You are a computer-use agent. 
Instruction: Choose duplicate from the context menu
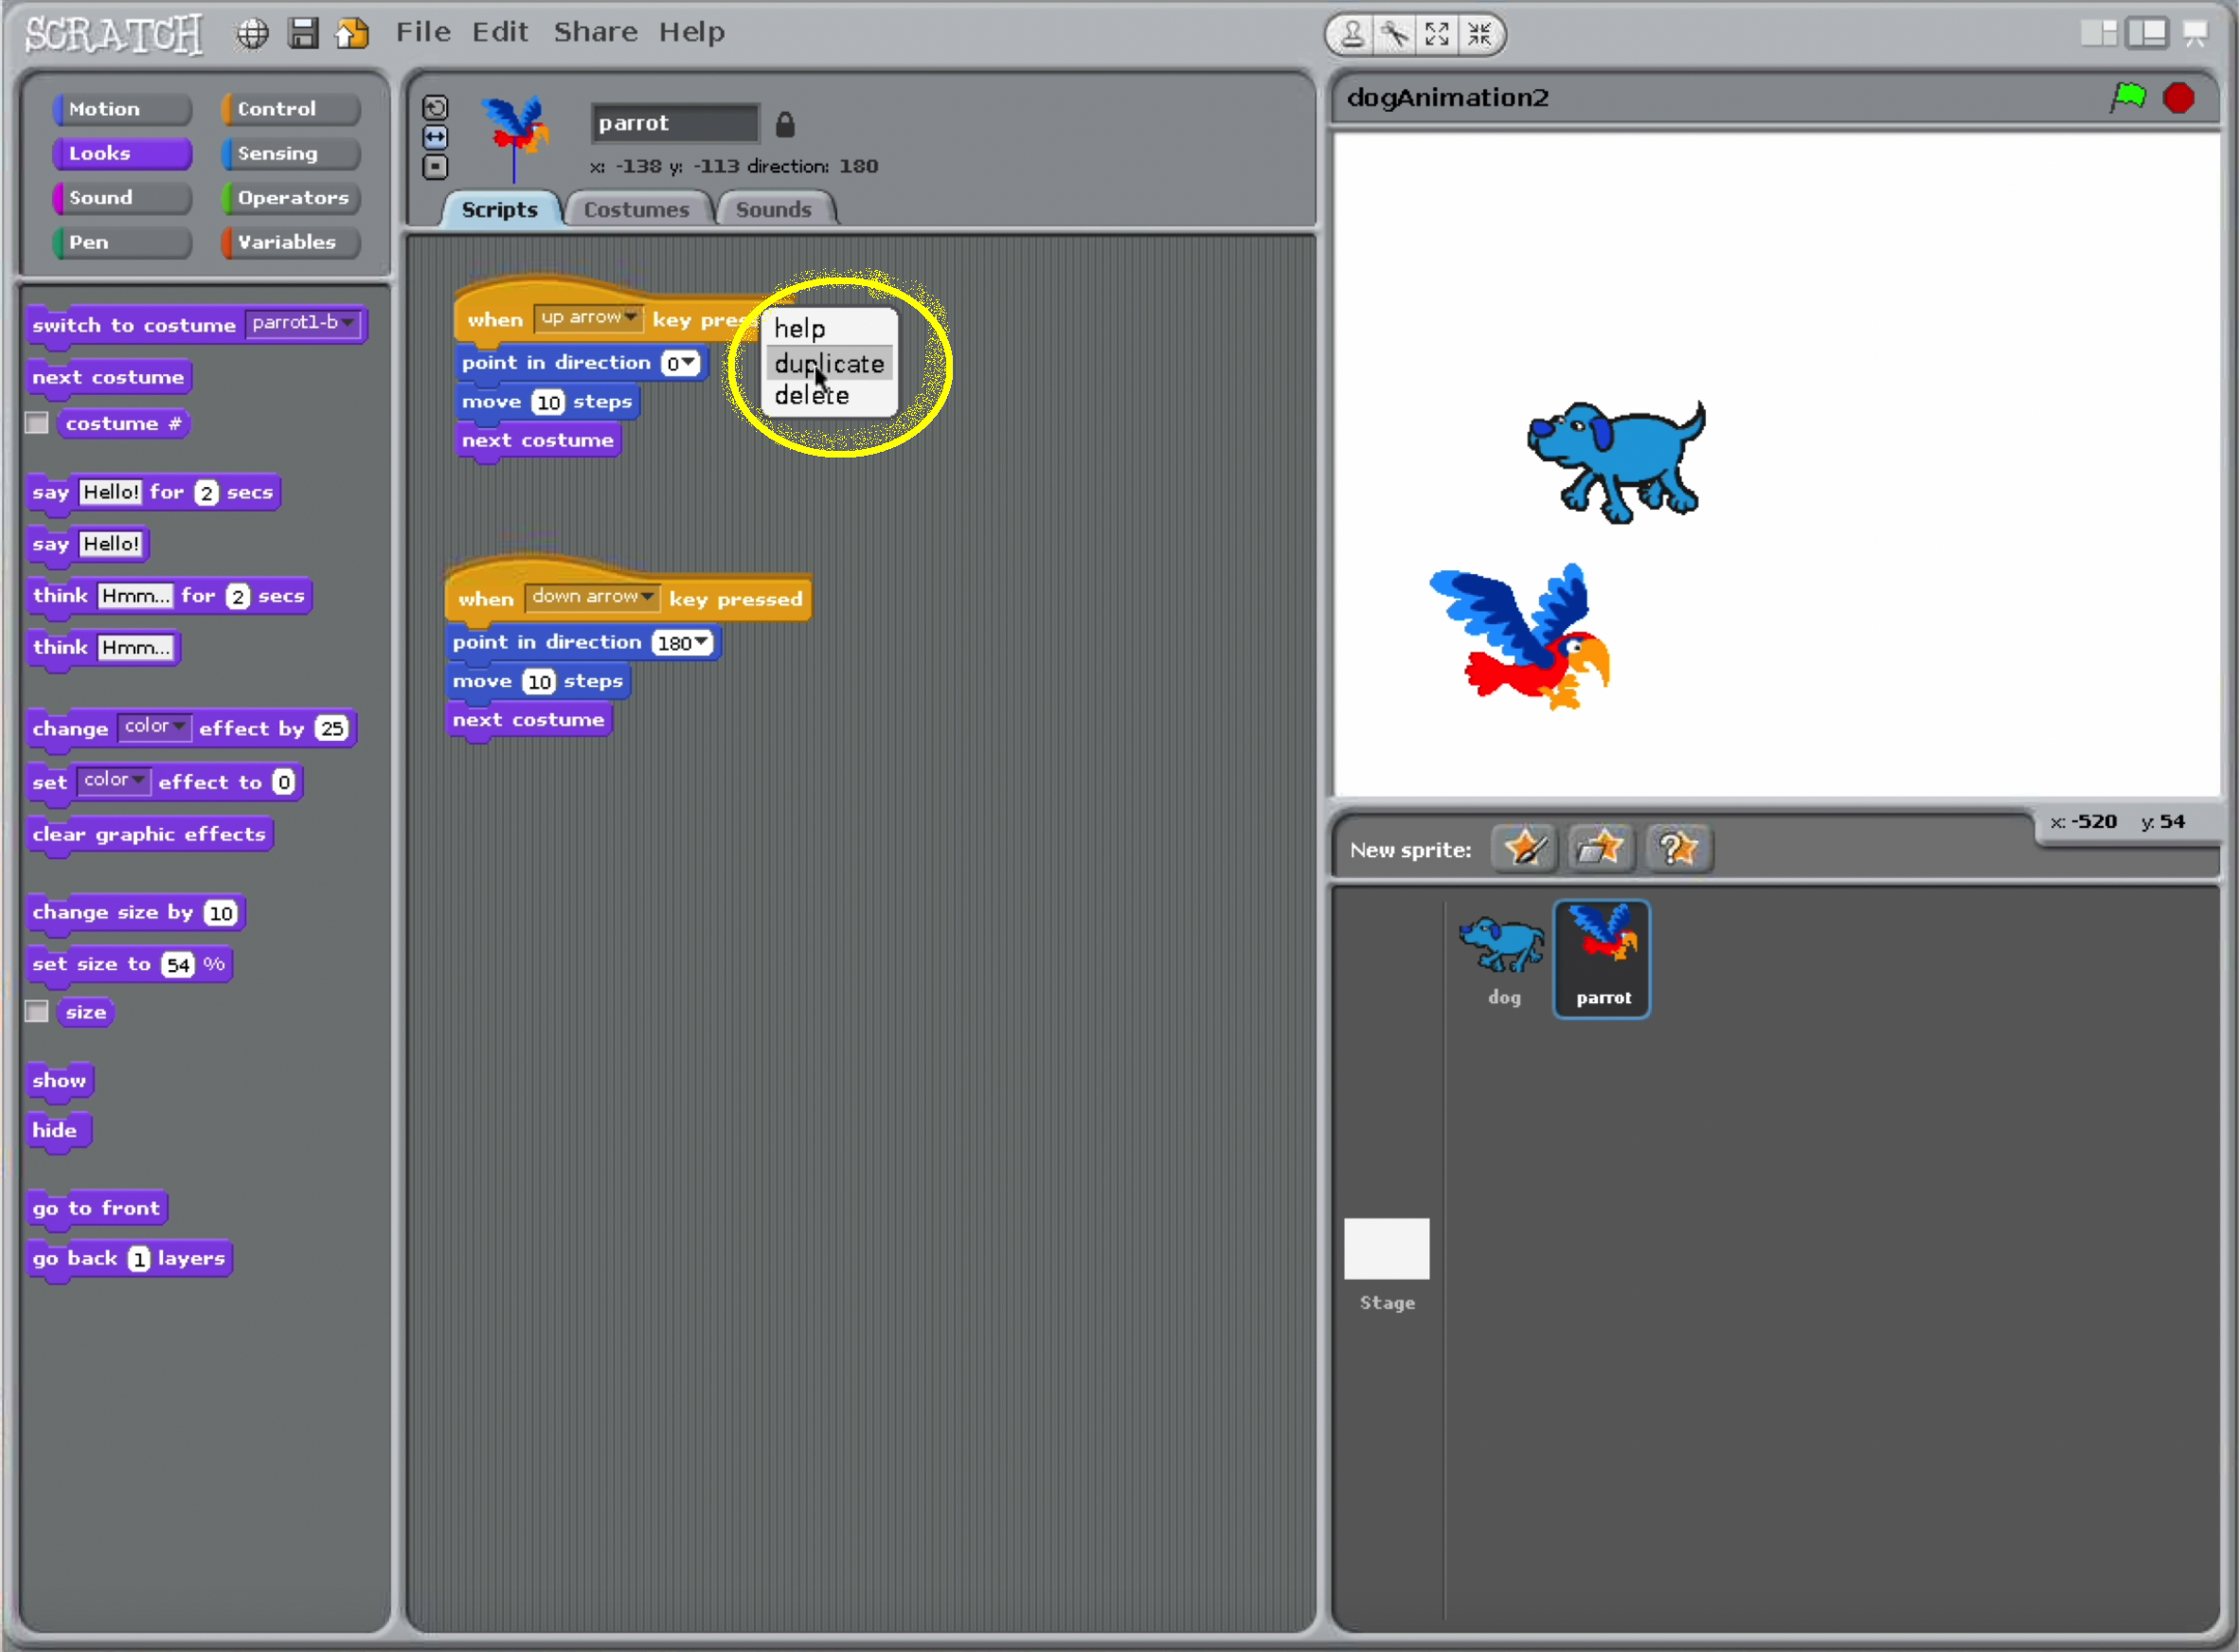pos(829,363)
